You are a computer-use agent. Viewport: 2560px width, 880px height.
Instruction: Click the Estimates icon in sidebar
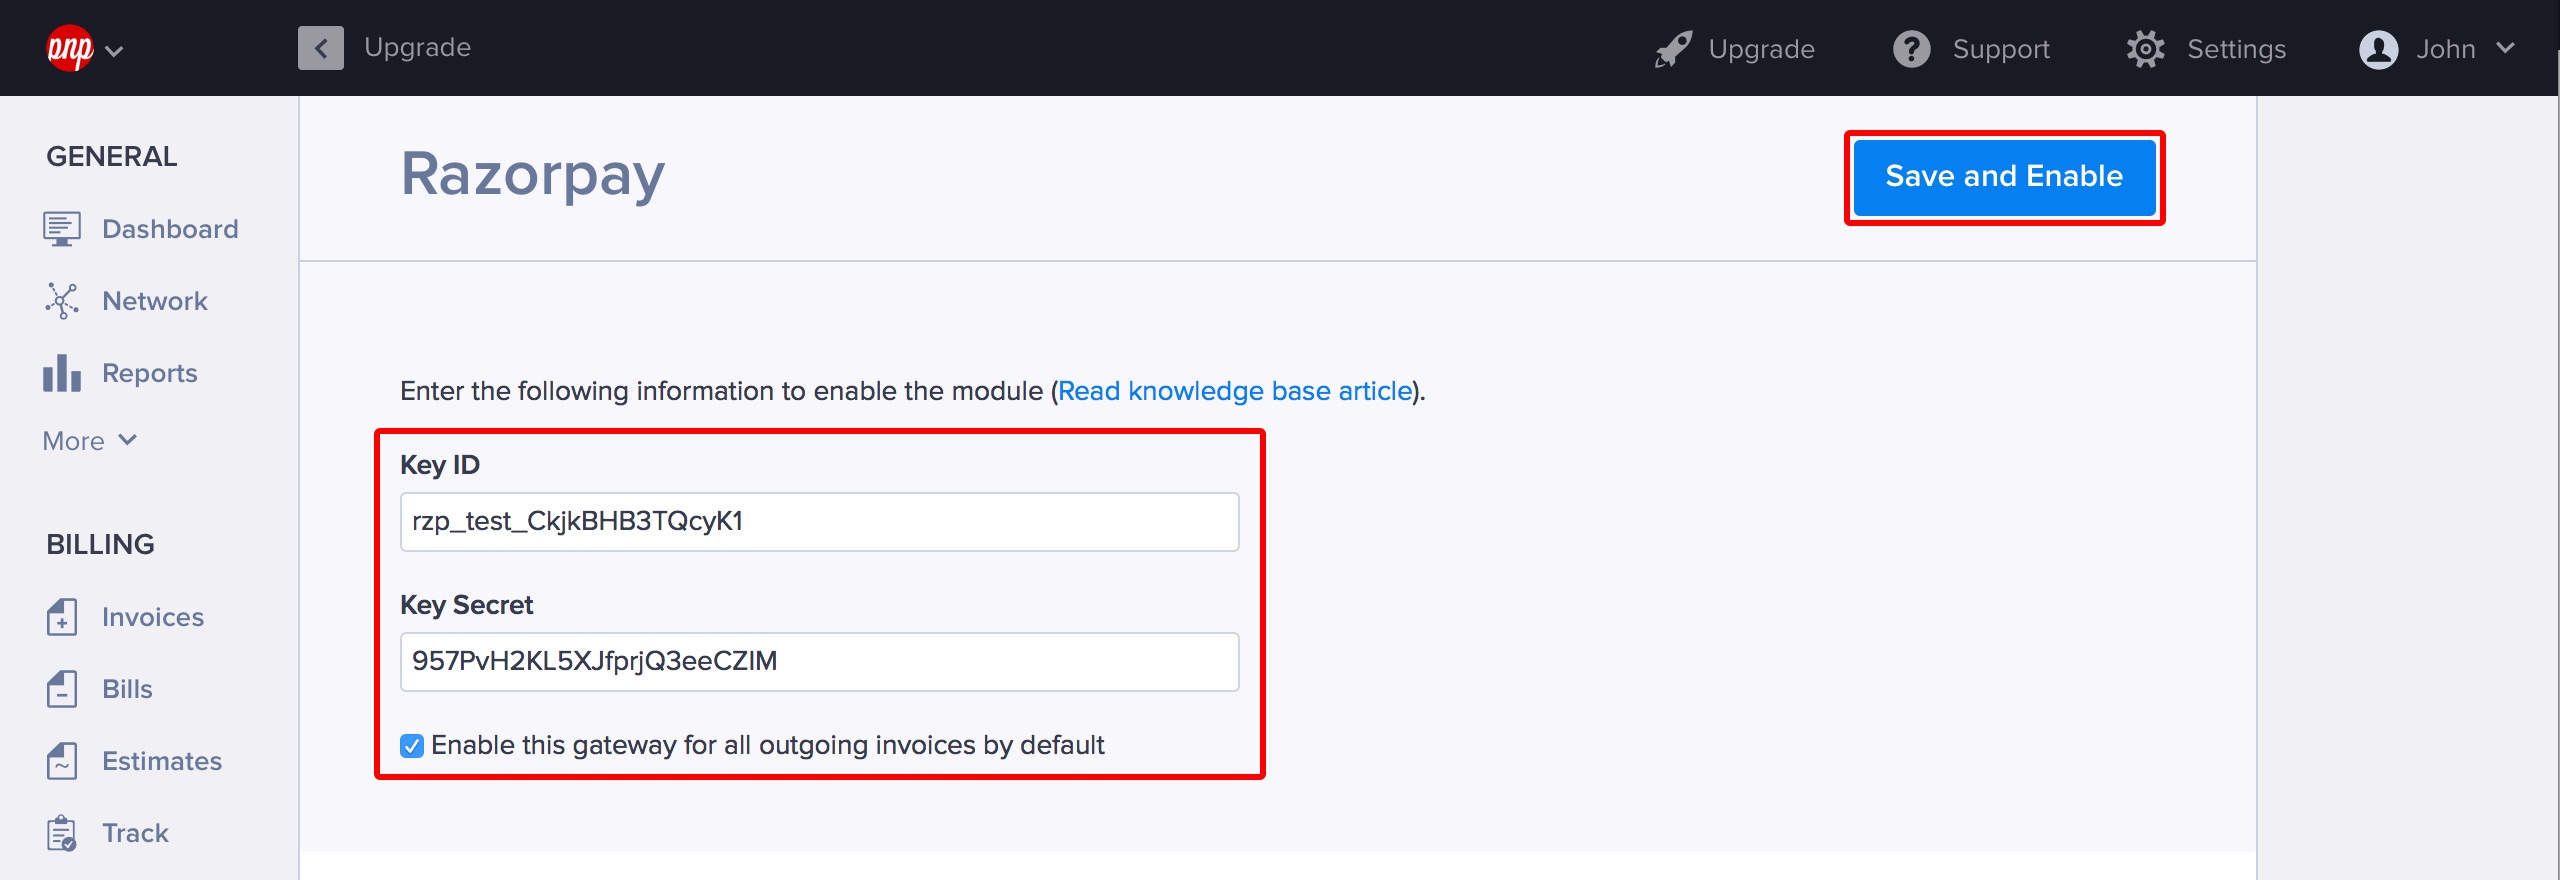[x=63, y=760]
